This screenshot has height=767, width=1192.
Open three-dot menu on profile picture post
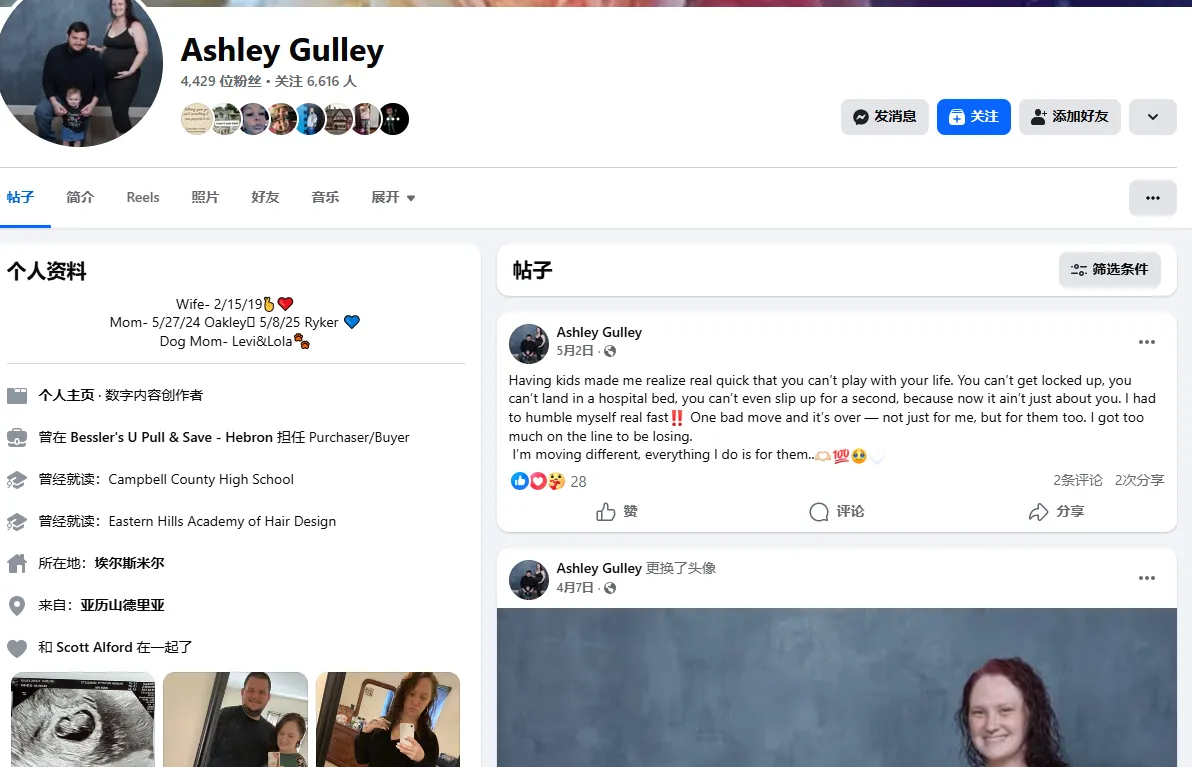pyautogui.click(x=1146, y=578)
